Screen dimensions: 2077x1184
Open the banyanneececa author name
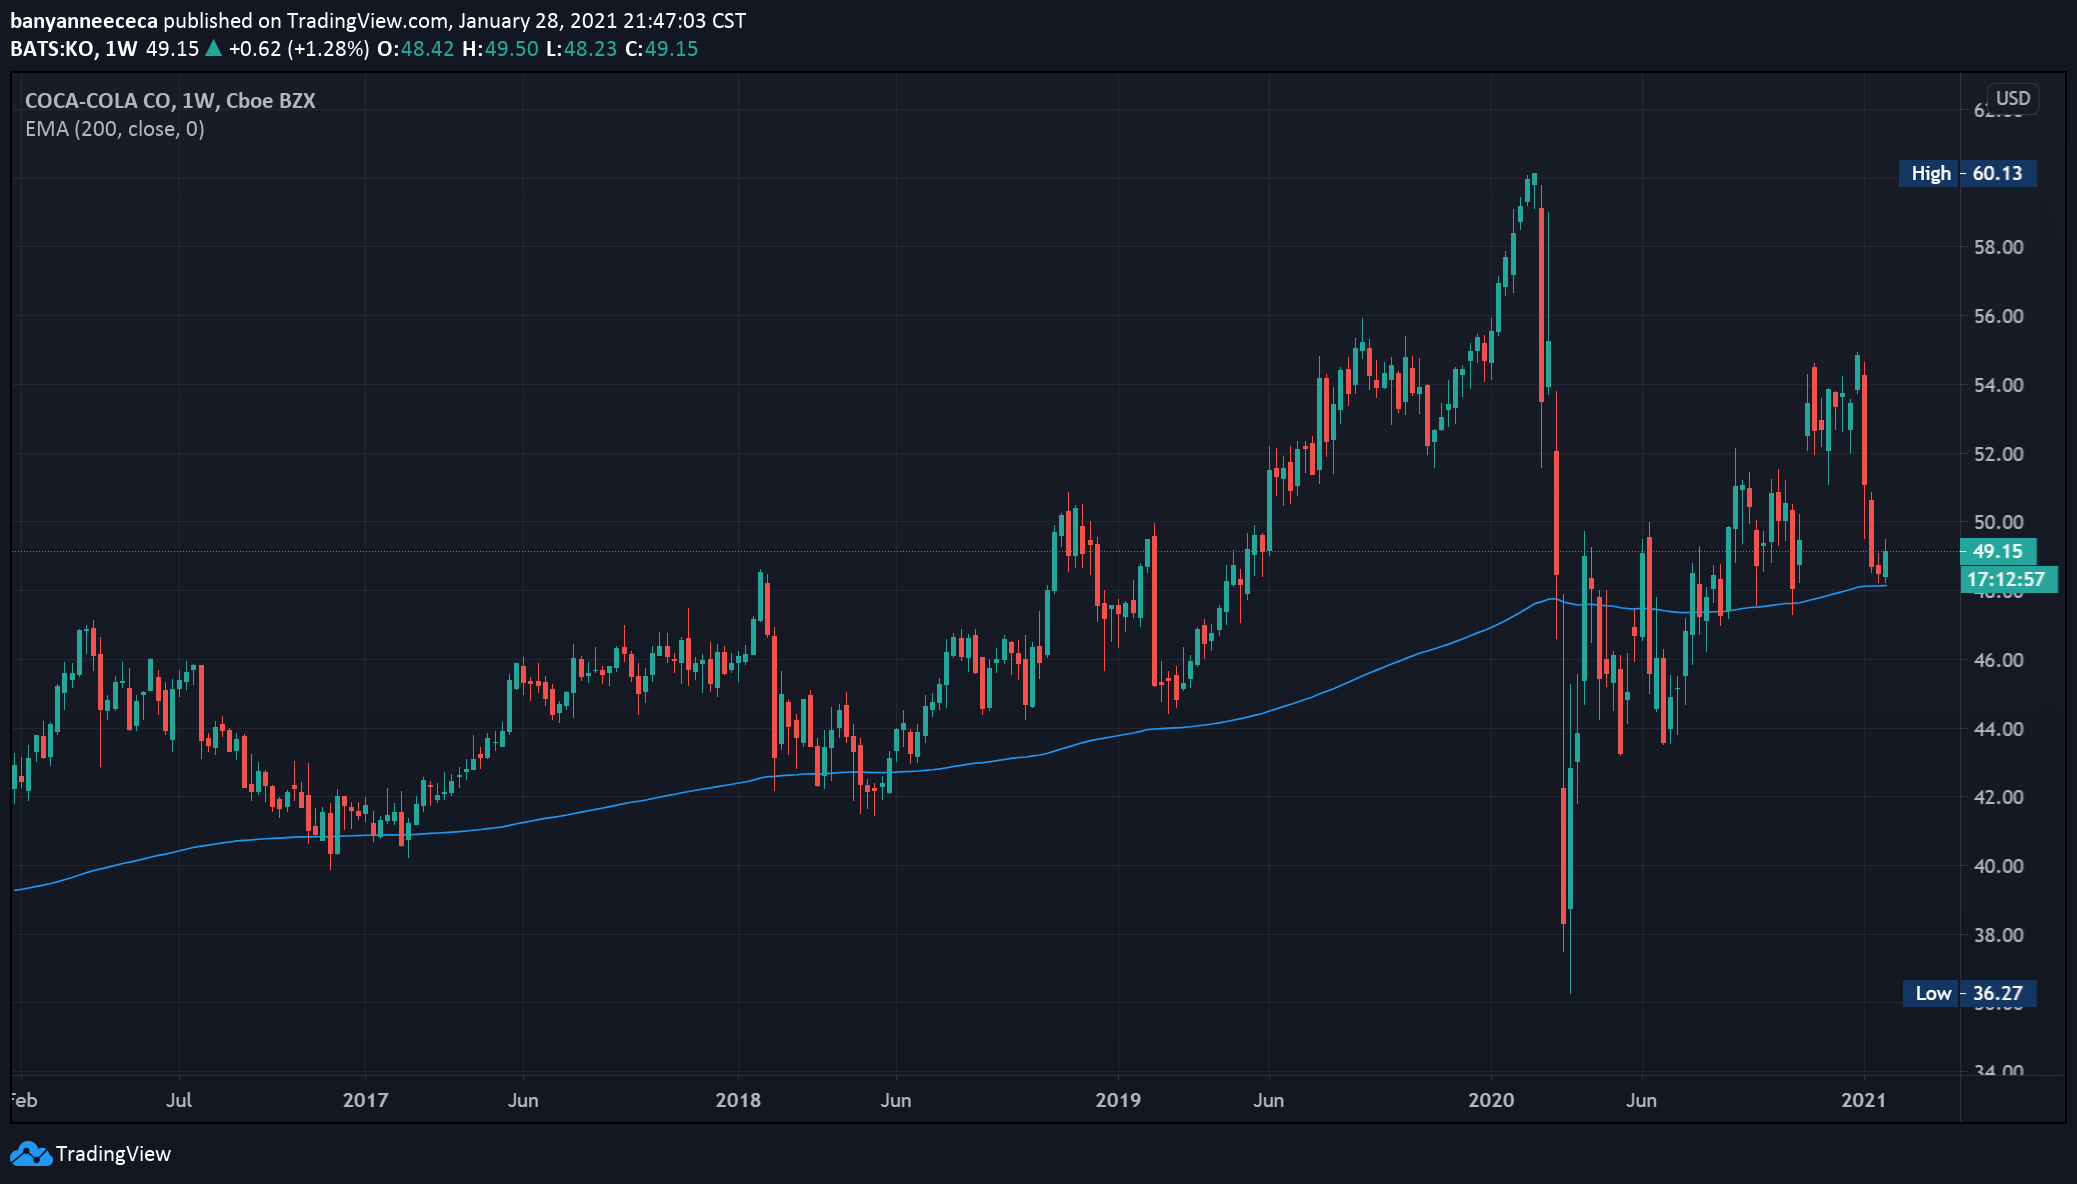coord(84,20)
